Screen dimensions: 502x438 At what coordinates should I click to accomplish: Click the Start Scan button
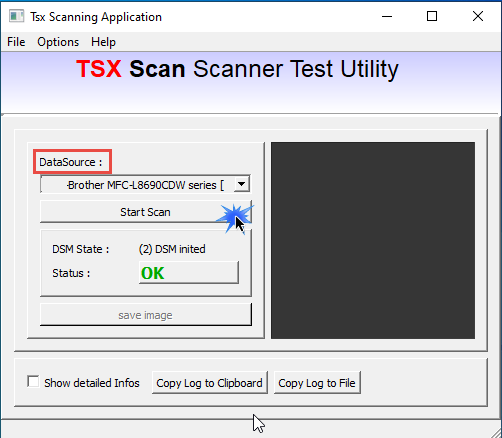pyautogui.click(x=146, y=212)
